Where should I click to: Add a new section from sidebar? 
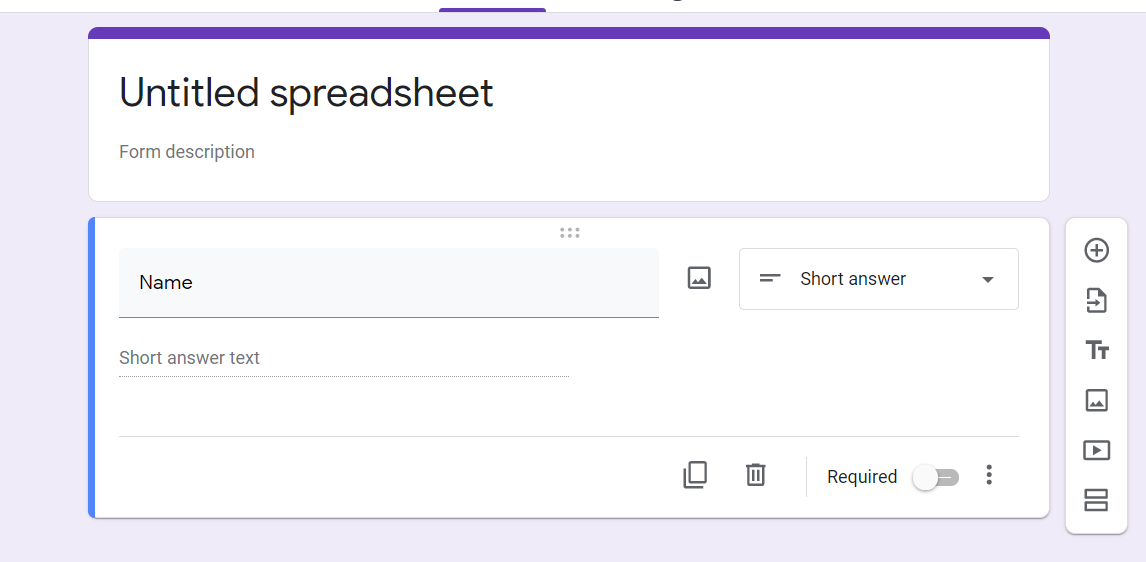pyautogui.click(x=1096, y=501)
